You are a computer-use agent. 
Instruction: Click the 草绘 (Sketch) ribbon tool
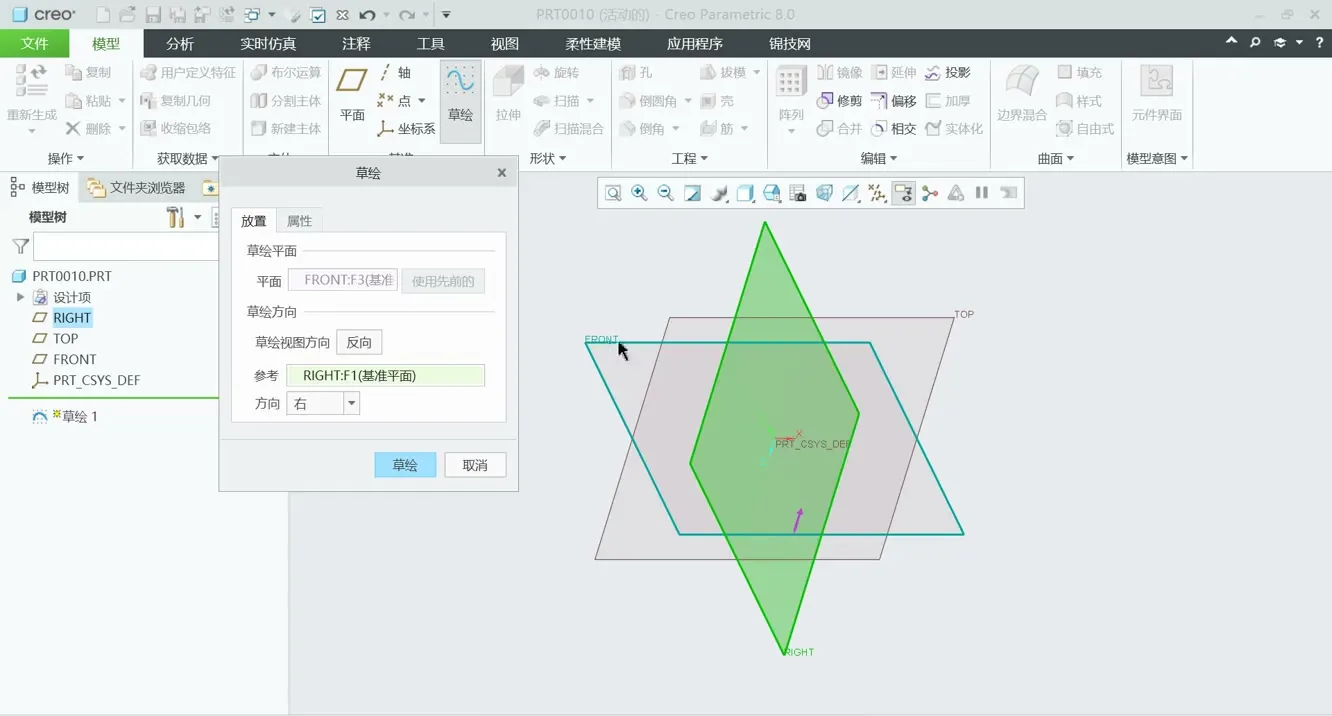click(460, 95)
